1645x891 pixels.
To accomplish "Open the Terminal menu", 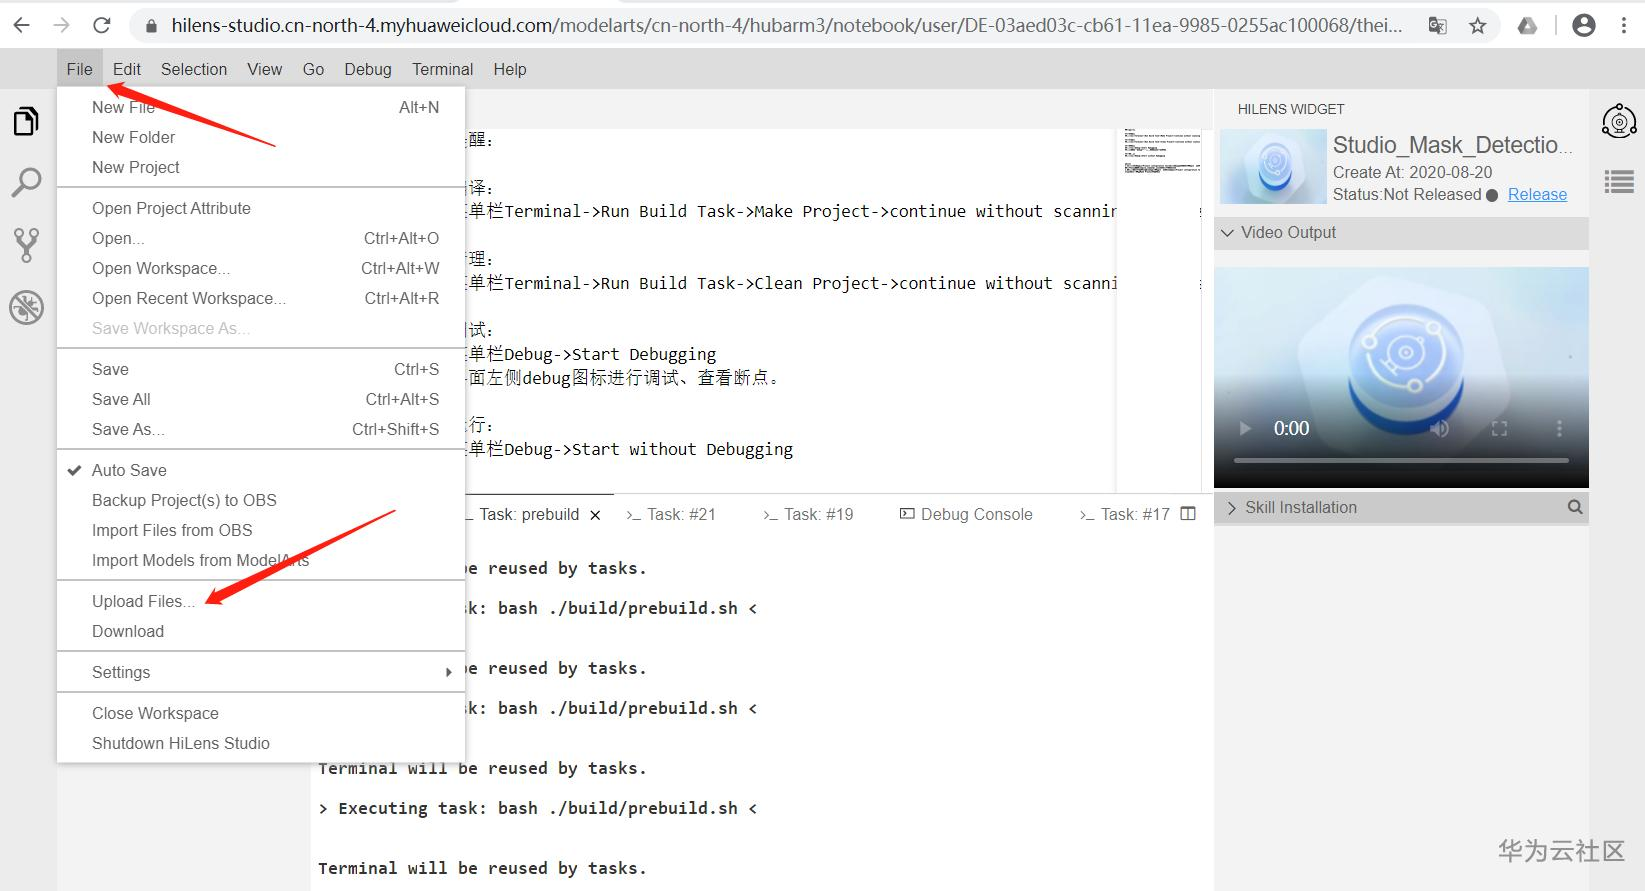I will [x=443, y=69].
